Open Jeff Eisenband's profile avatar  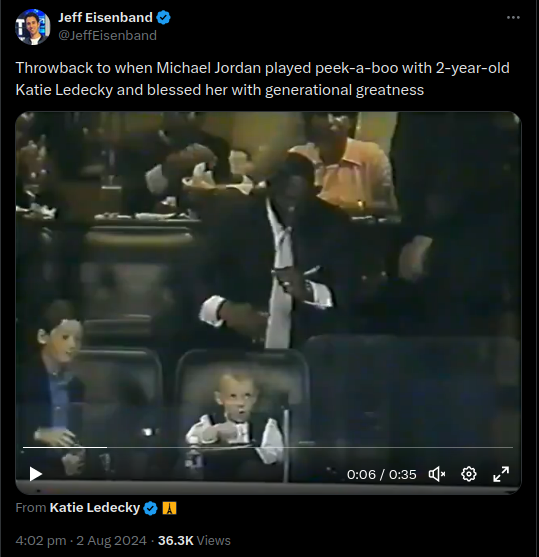33,27
